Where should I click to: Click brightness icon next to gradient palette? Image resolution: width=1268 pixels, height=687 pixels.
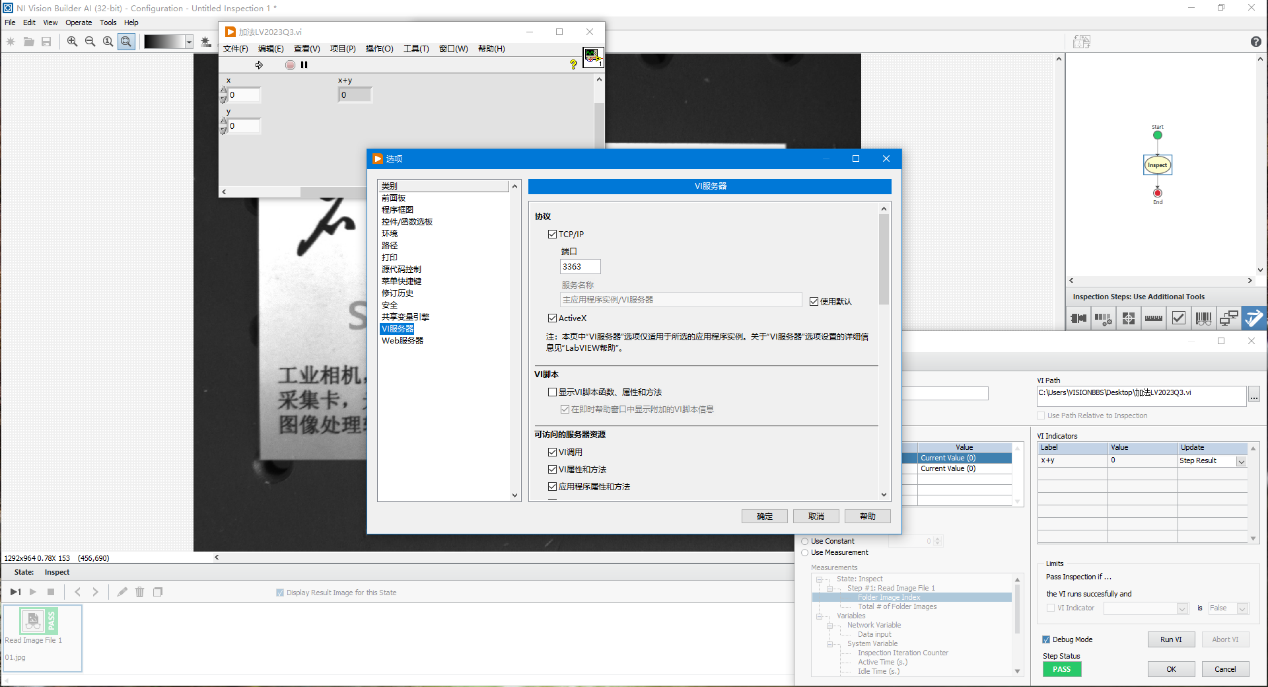point(206,41)
